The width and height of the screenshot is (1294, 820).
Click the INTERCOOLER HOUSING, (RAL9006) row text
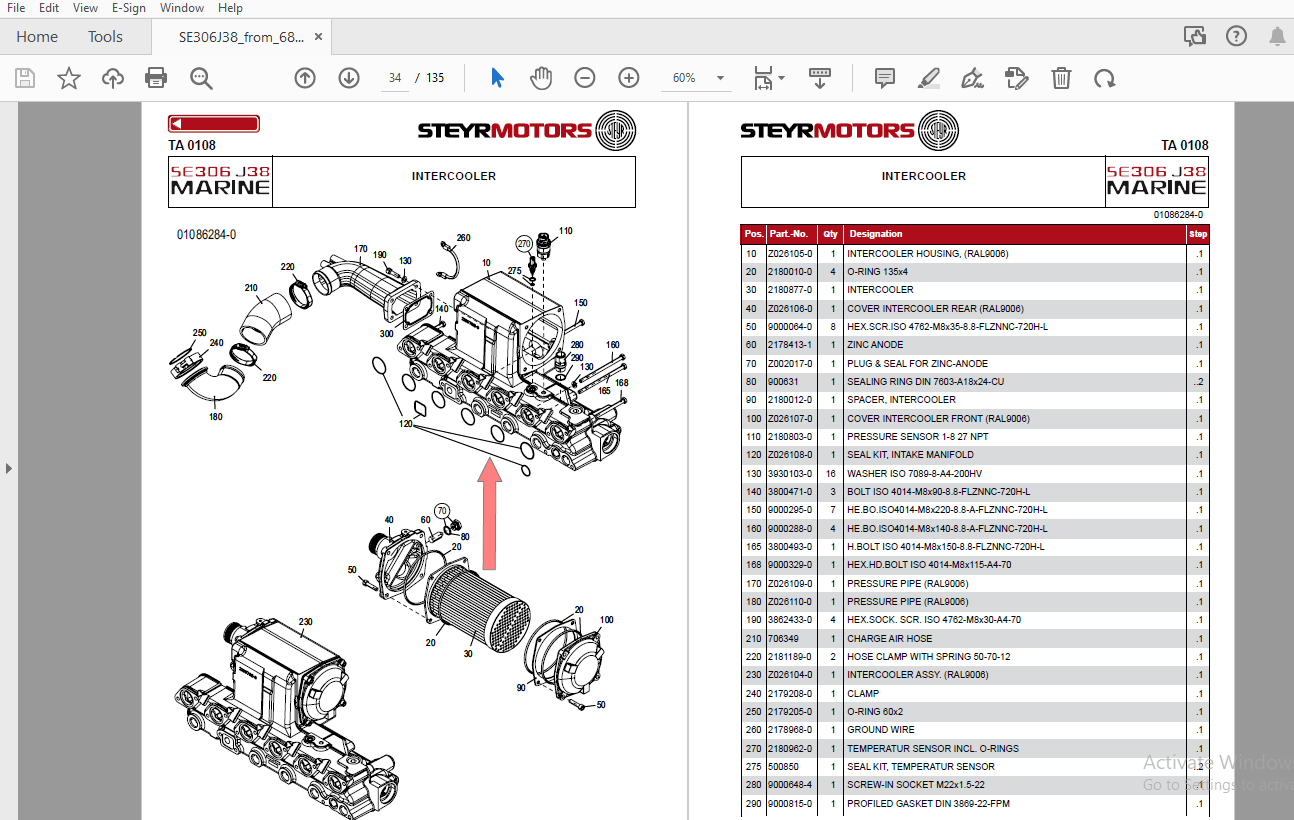pyautogui.click(x=927, y=254)
